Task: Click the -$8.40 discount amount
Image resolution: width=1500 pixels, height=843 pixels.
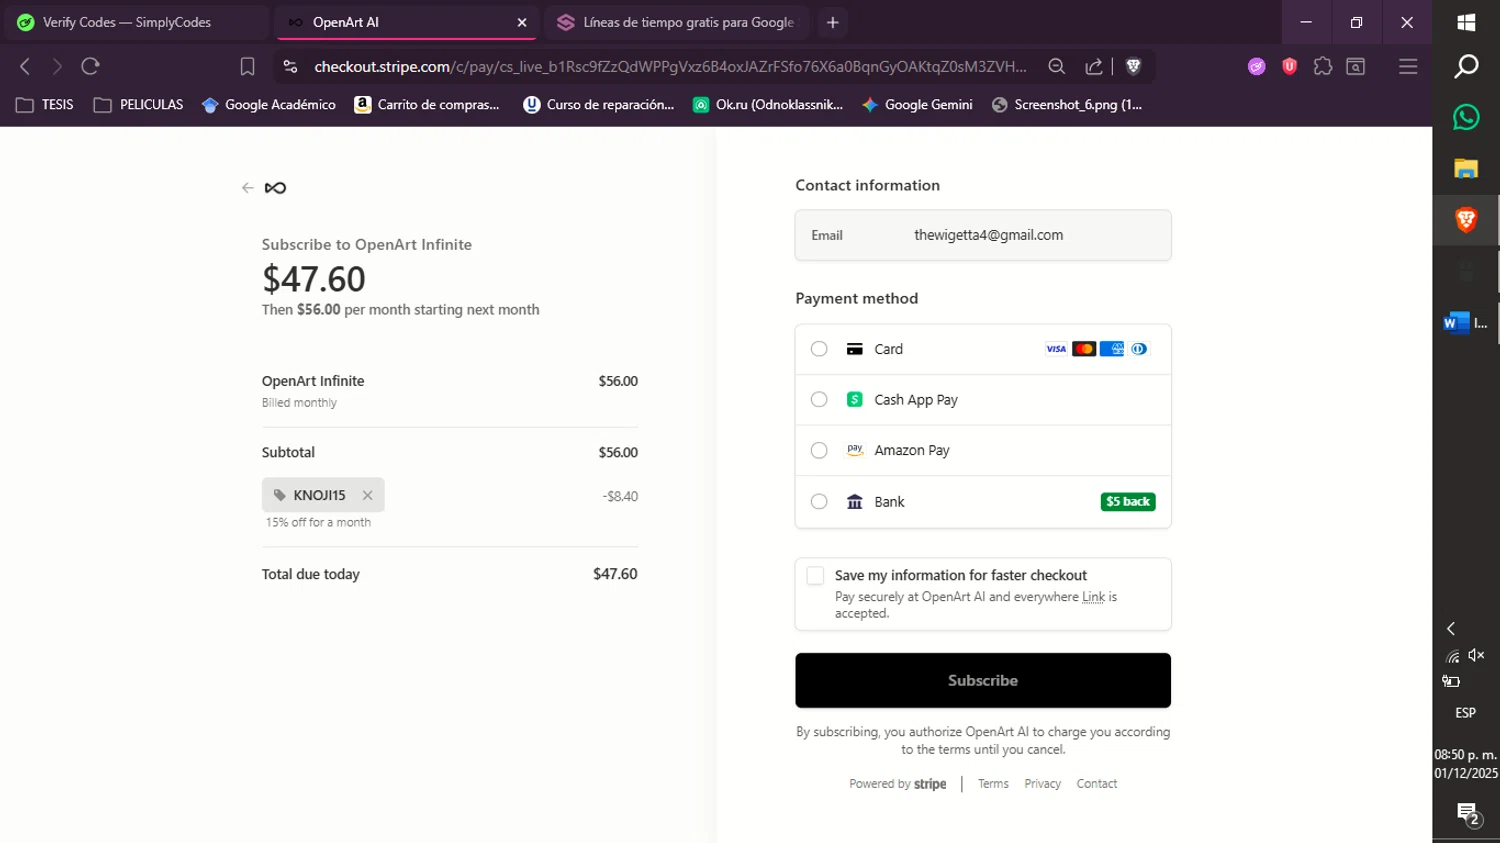Action: click(x=620, y=496)
